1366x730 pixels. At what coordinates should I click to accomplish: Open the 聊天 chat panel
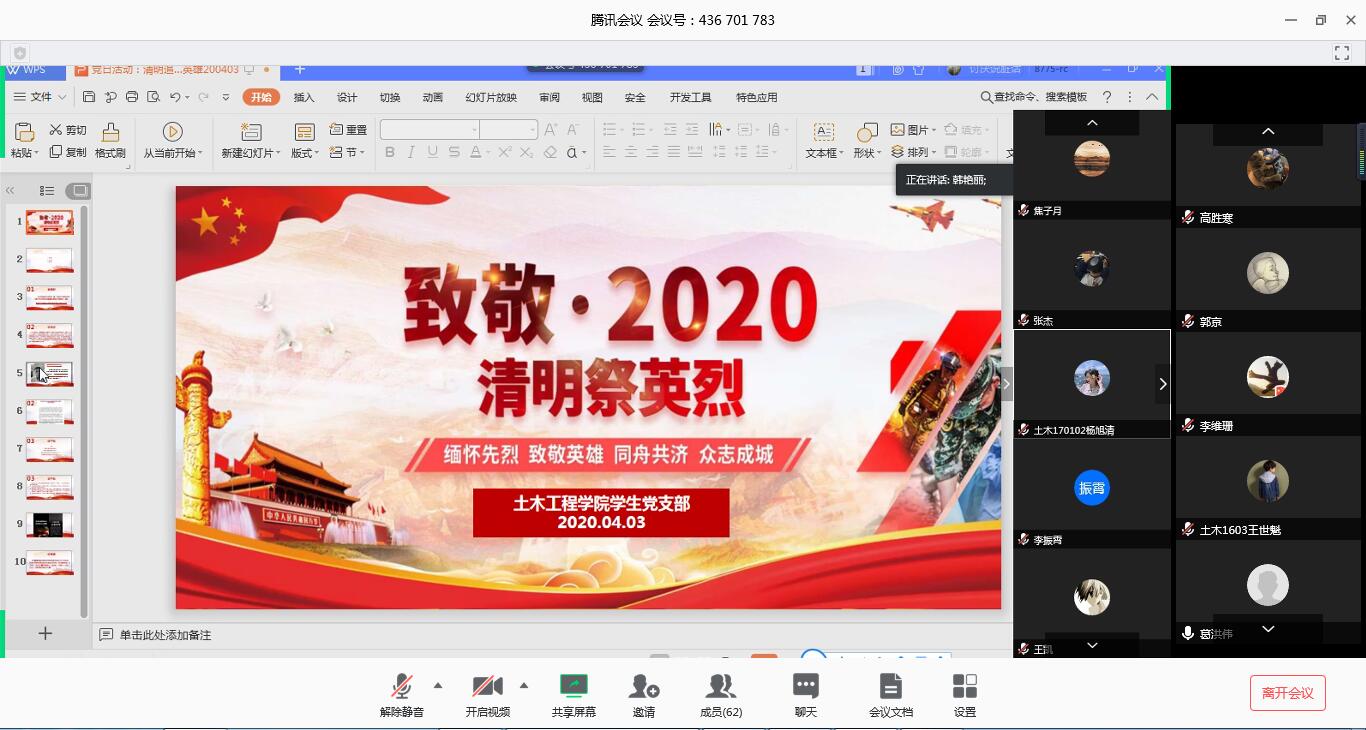coord(805,687)
